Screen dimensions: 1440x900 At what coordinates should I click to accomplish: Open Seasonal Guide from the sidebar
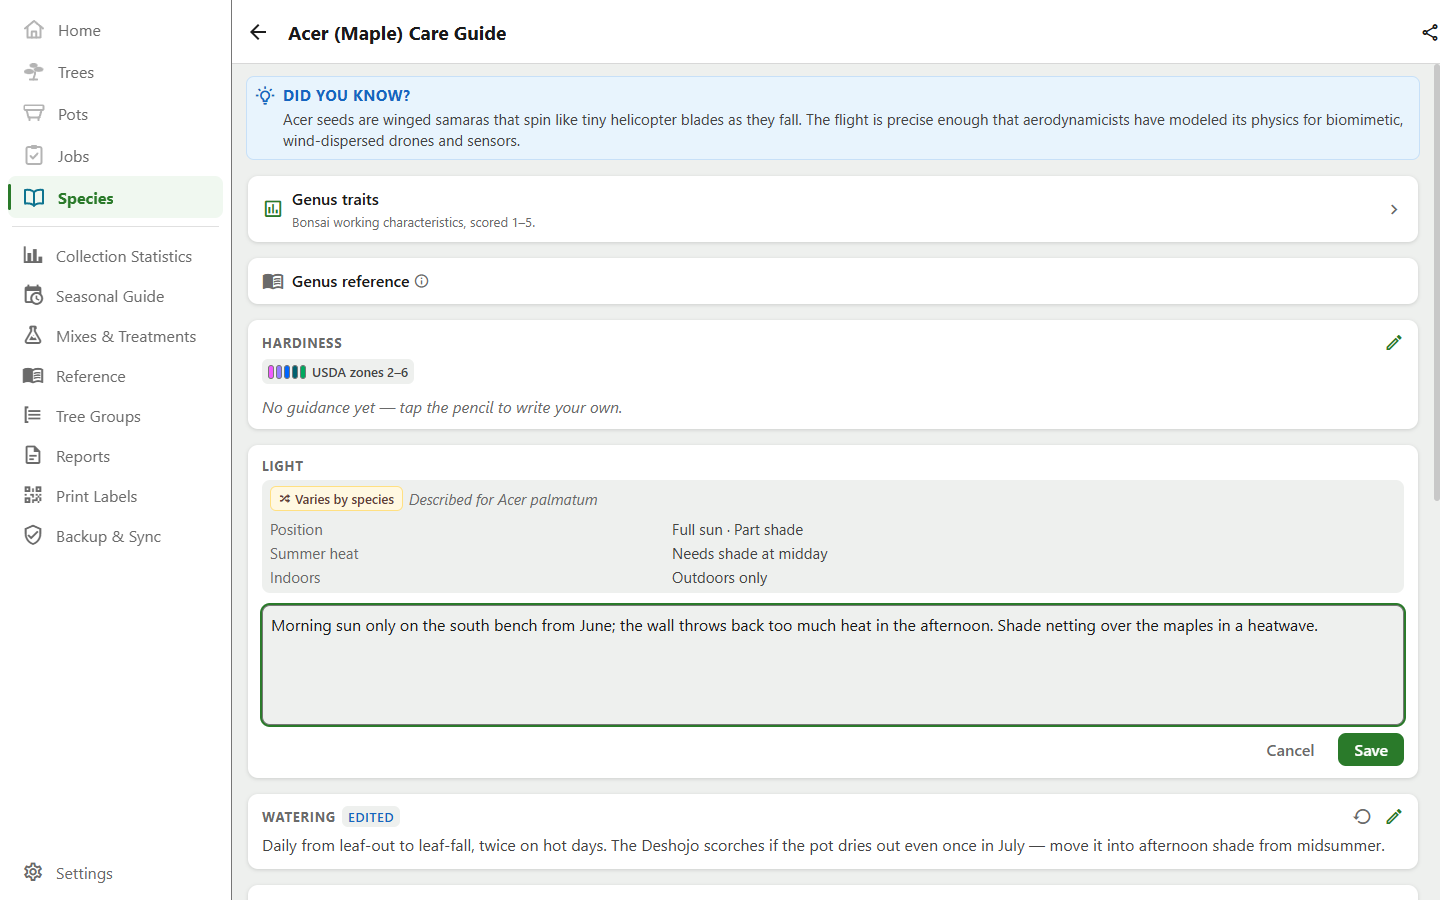116,296
